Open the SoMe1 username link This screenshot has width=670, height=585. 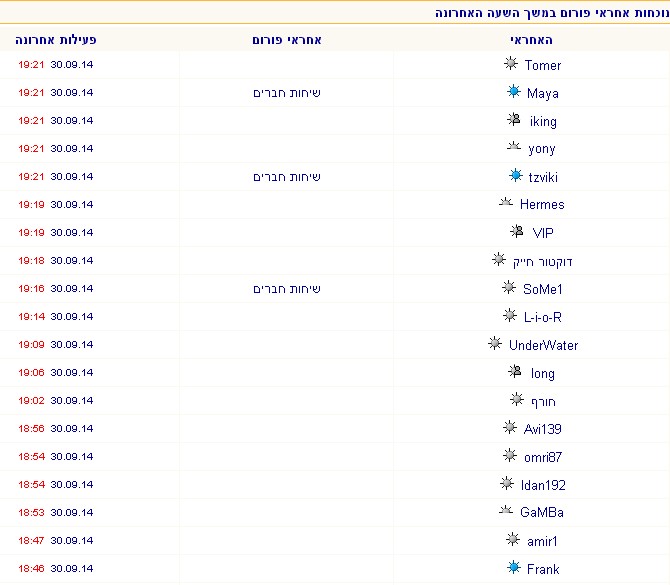543,289
